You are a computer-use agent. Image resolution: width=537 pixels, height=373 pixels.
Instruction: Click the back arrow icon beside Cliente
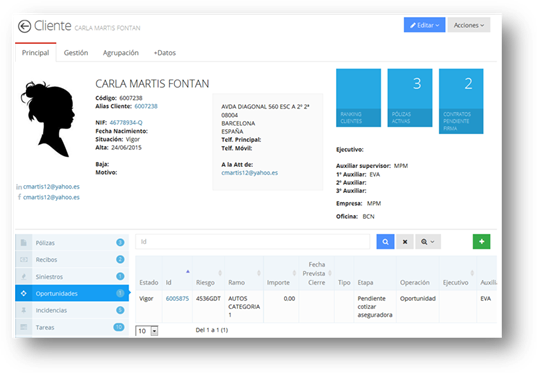pos(24,26)
